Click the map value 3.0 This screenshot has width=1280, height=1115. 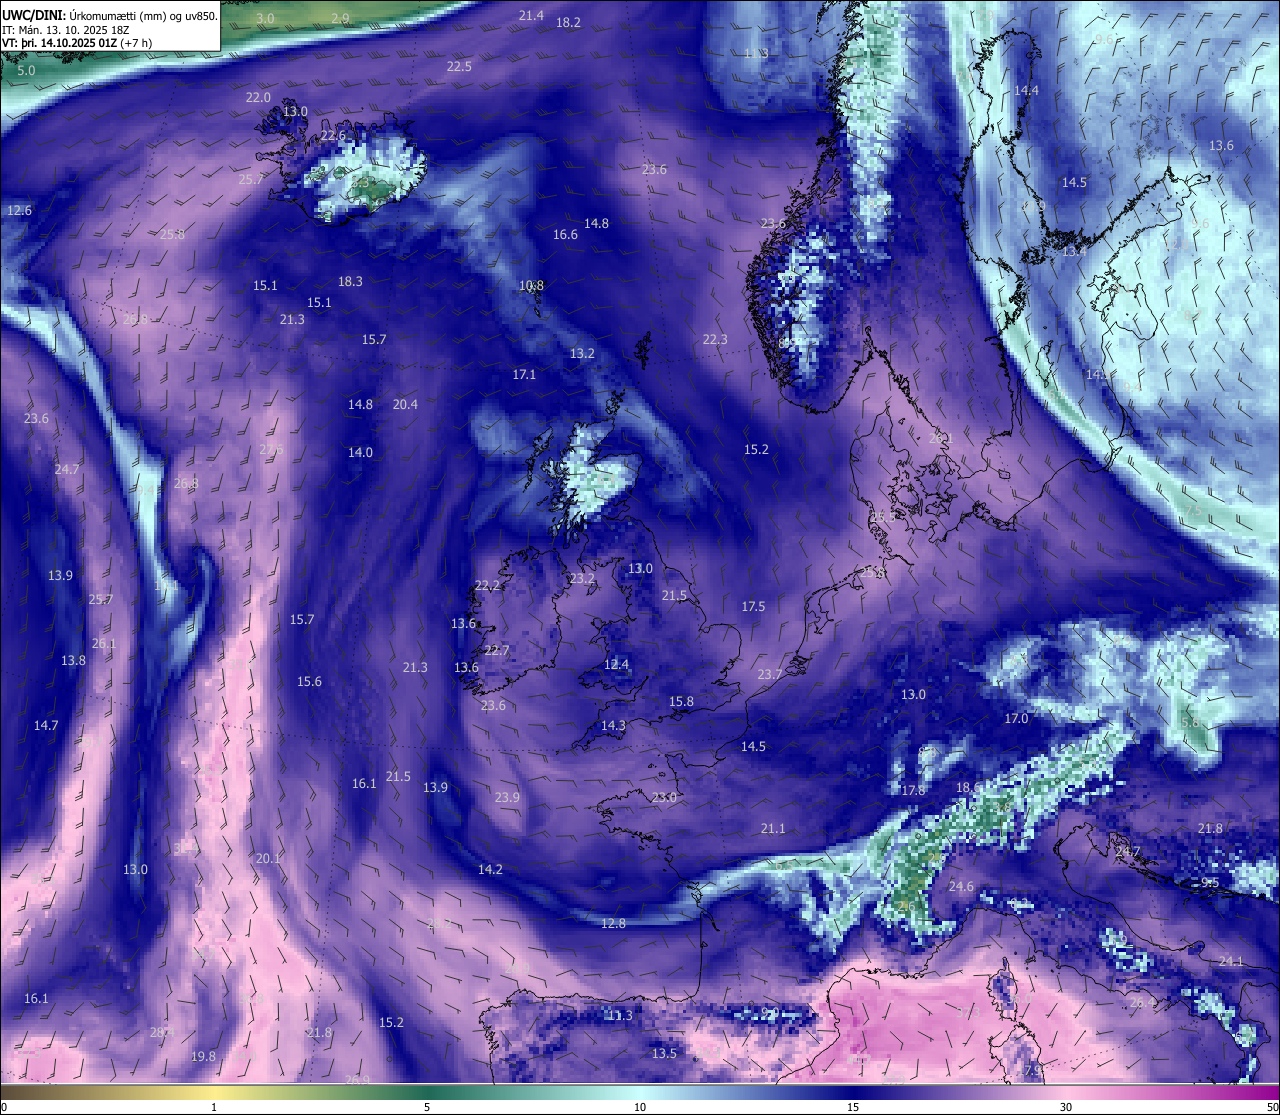(265, 19)
